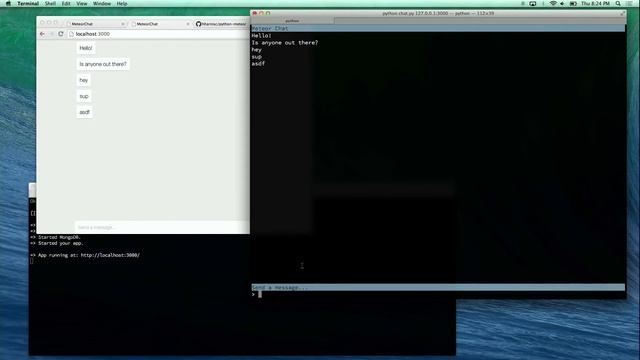Minimize the python terminal window
640x360 pixels.
tap(261, 13)
